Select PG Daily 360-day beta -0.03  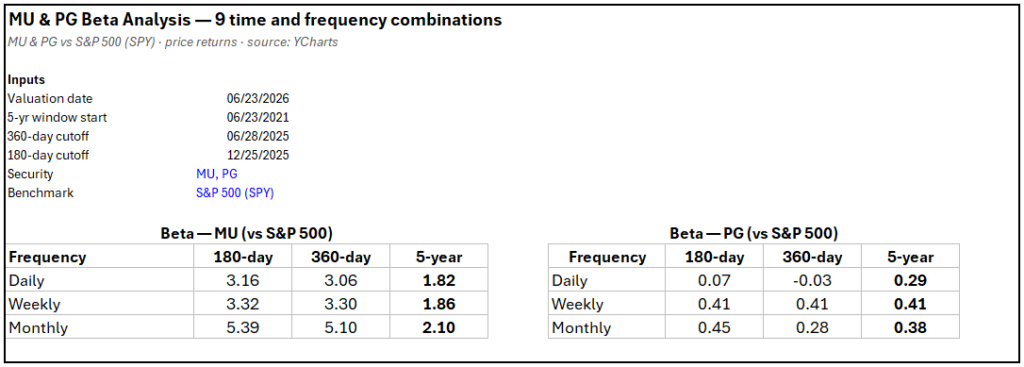812,281
